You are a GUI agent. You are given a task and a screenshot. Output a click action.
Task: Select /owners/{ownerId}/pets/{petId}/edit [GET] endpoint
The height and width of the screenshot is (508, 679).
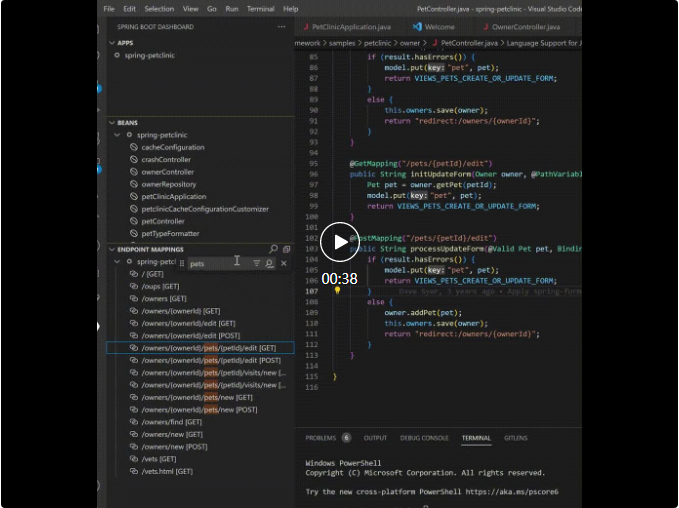pyautogui.click(x=200, y=348)
